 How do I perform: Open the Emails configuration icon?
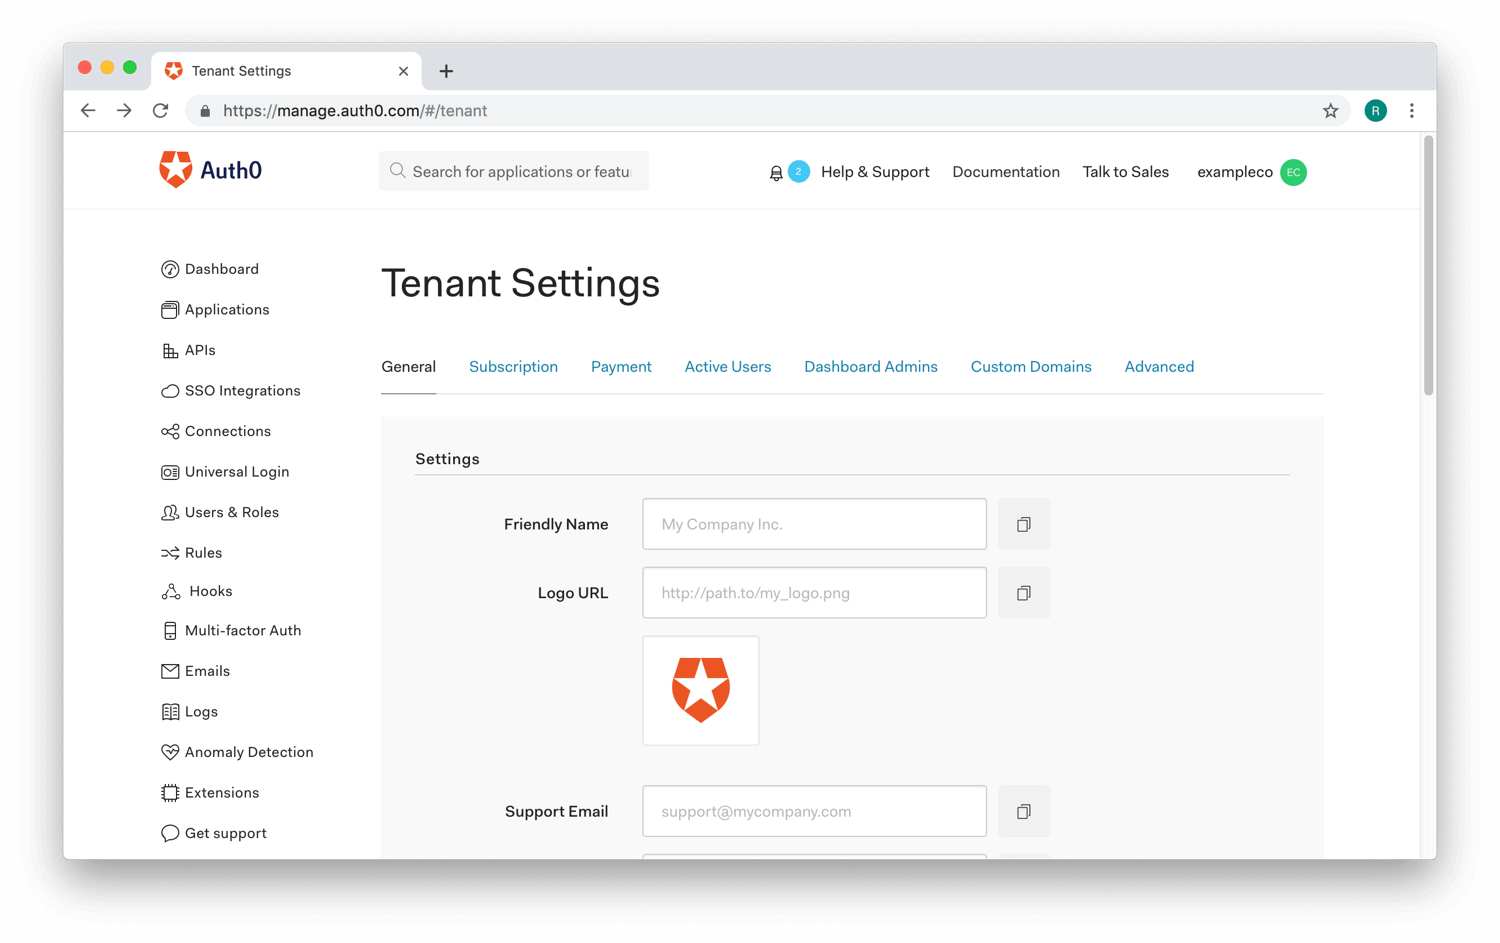click(x=170, y=670)
